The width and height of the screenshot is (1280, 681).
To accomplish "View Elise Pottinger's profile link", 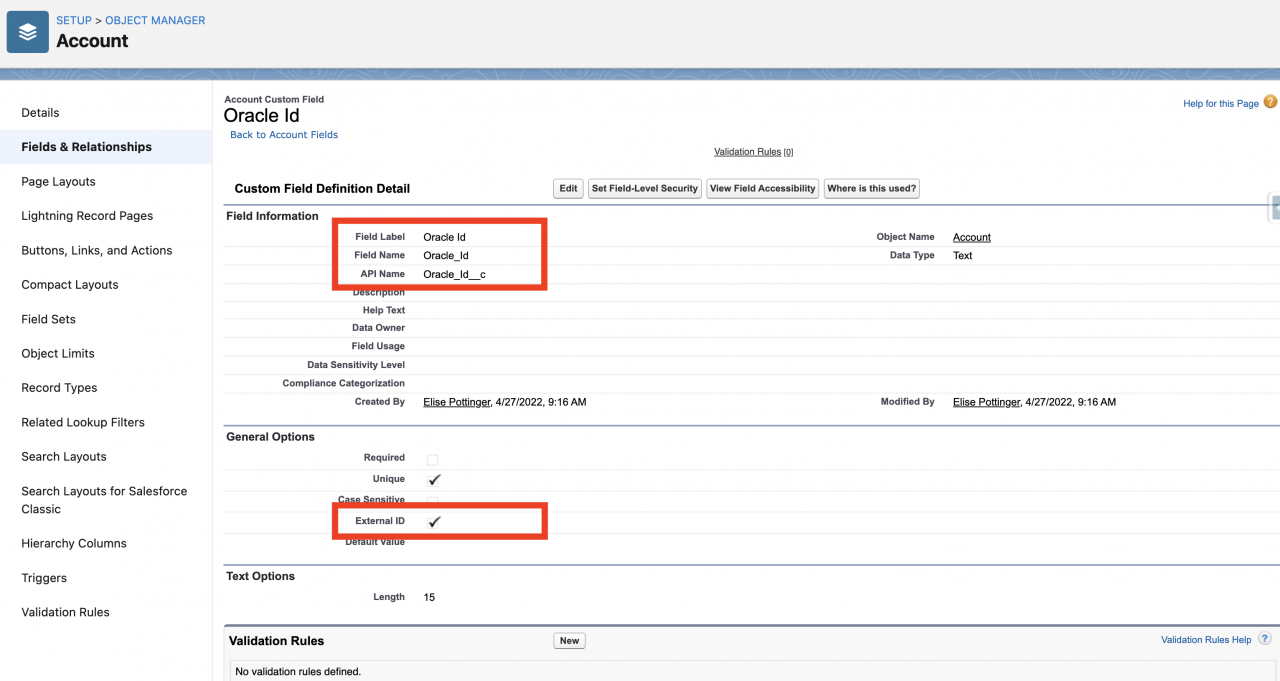I will [456, 401].
